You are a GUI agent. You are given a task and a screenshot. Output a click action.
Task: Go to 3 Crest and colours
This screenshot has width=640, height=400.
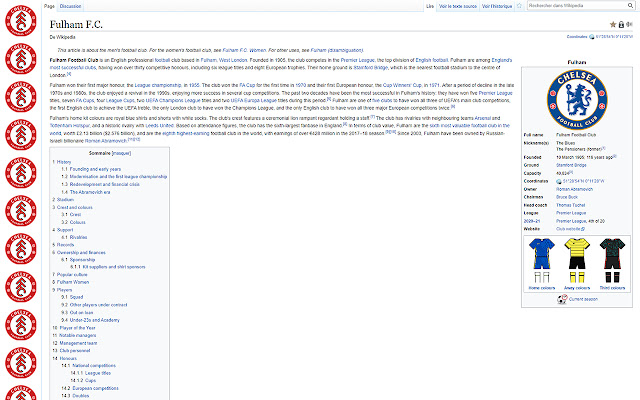pos(72,207)
